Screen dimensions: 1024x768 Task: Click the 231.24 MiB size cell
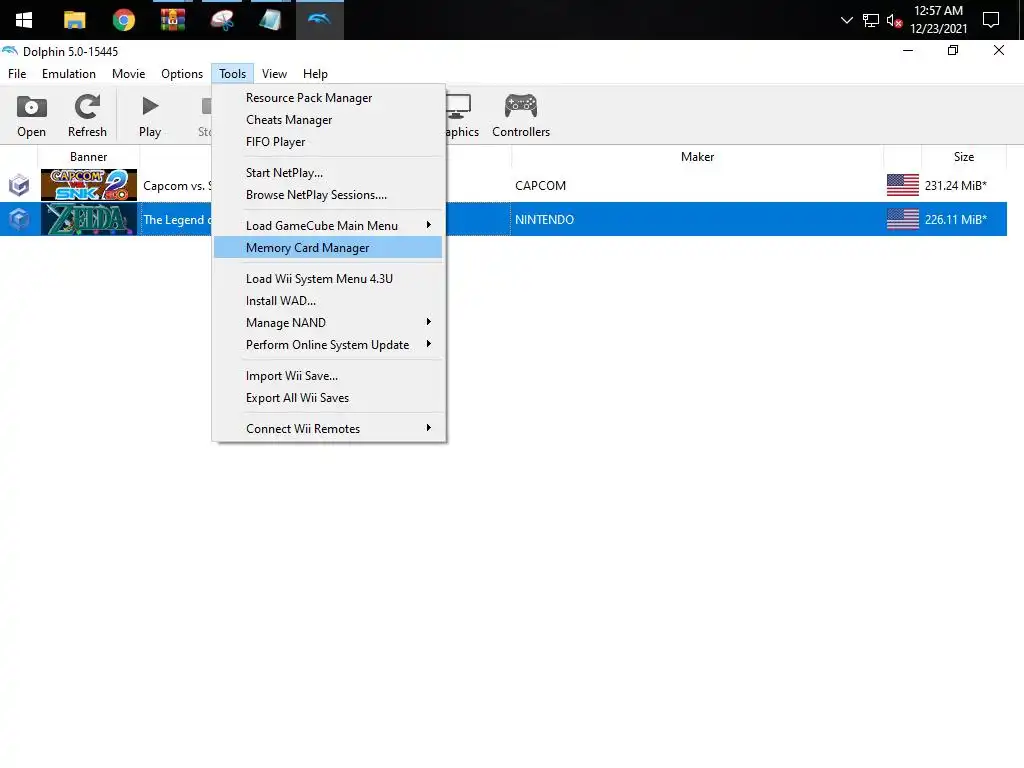pyautogui.click(x=955, y=185)
